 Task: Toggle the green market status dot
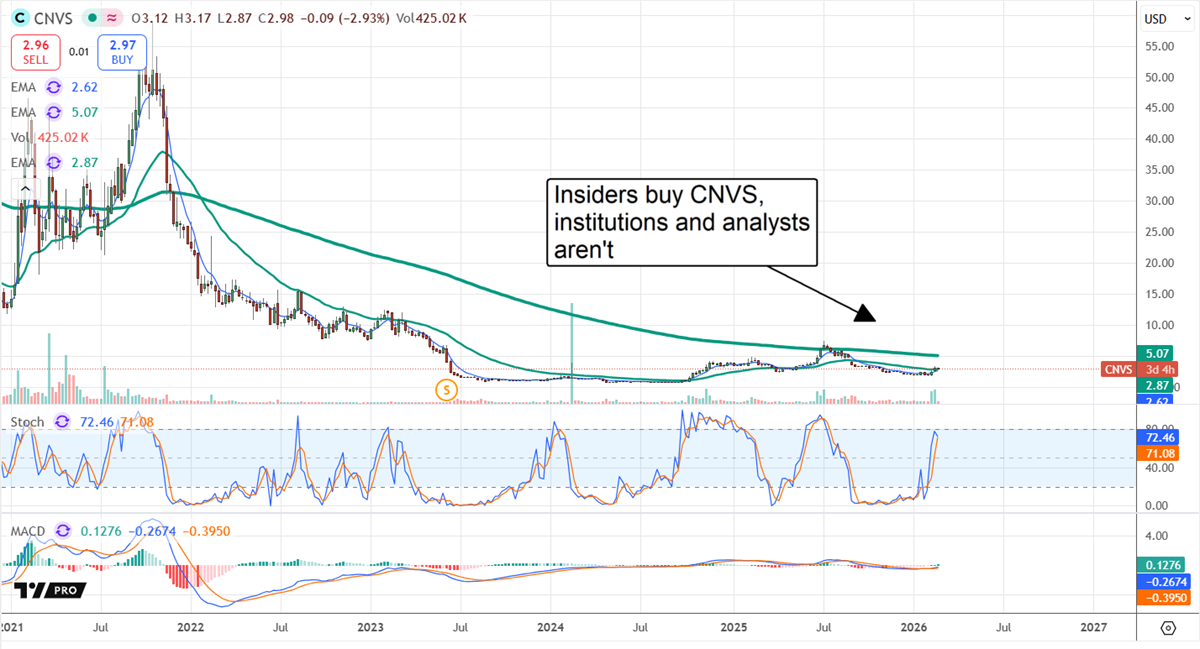tap(91, 17)
